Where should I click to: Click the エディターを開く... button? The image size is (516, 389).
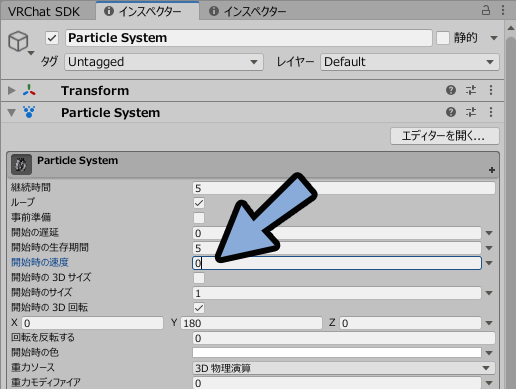click(445, 136)
